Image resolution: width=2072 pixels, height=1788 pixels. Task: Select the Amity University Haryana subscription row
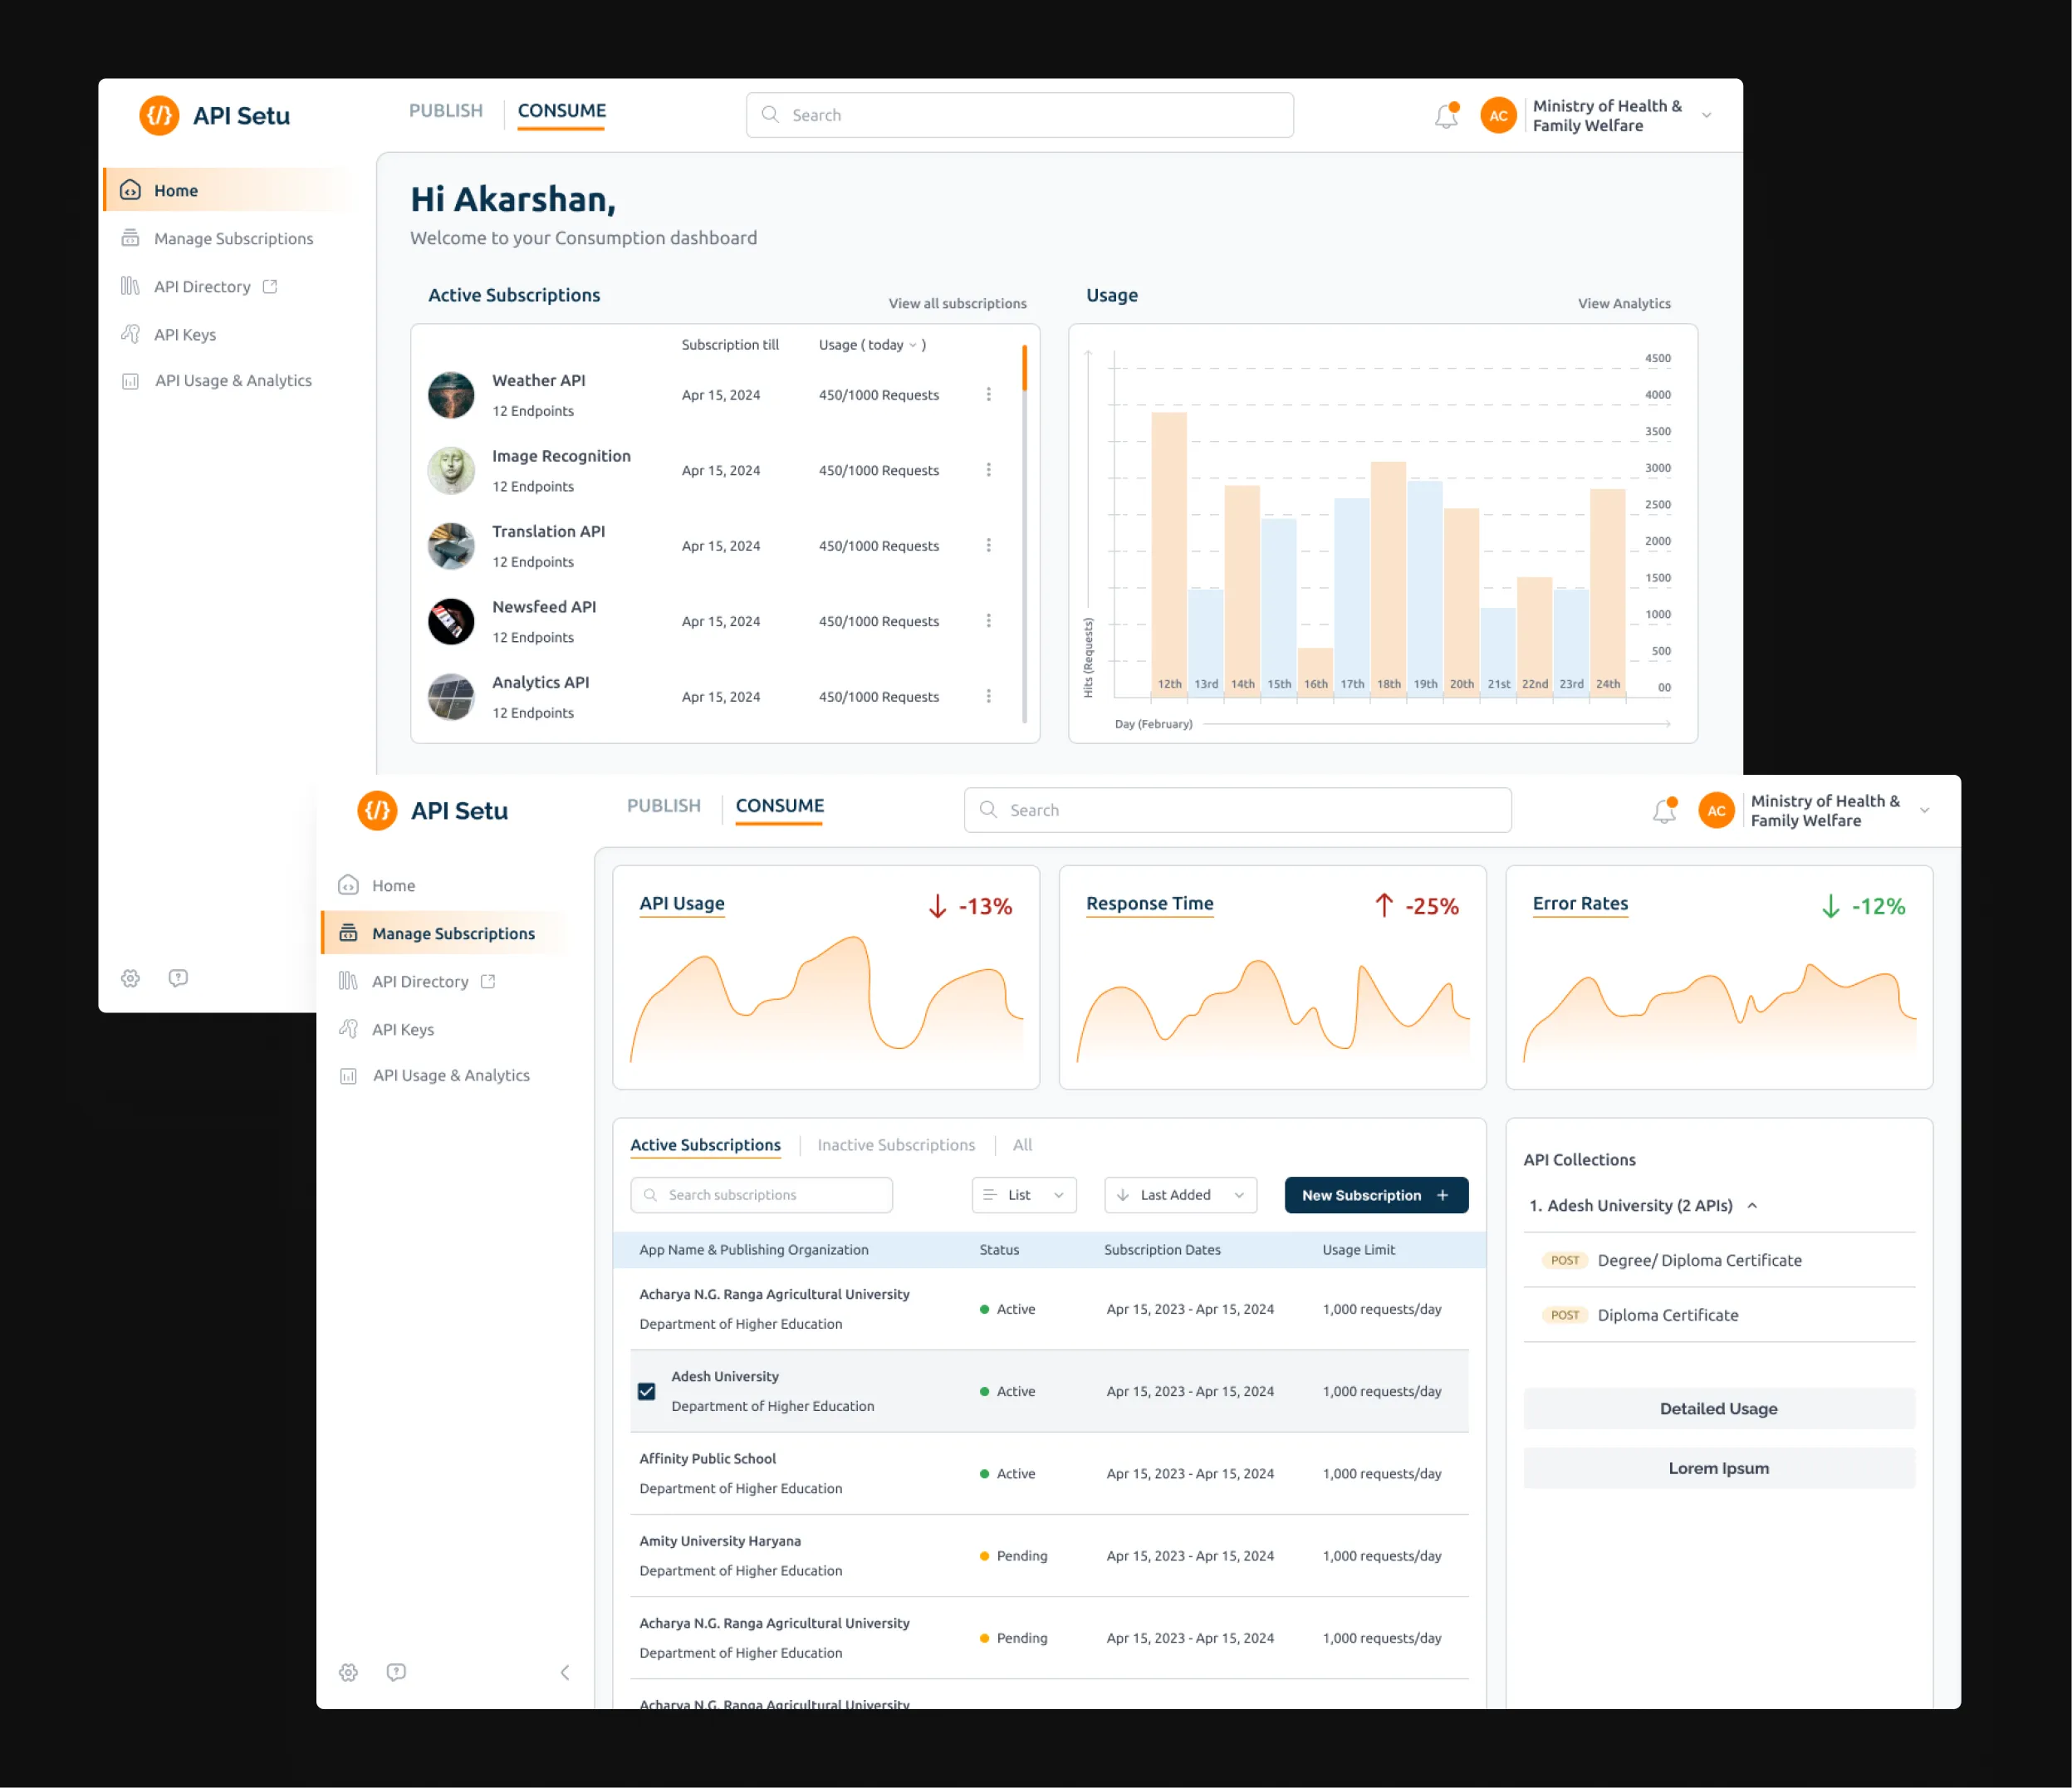coord(1049,1555)
